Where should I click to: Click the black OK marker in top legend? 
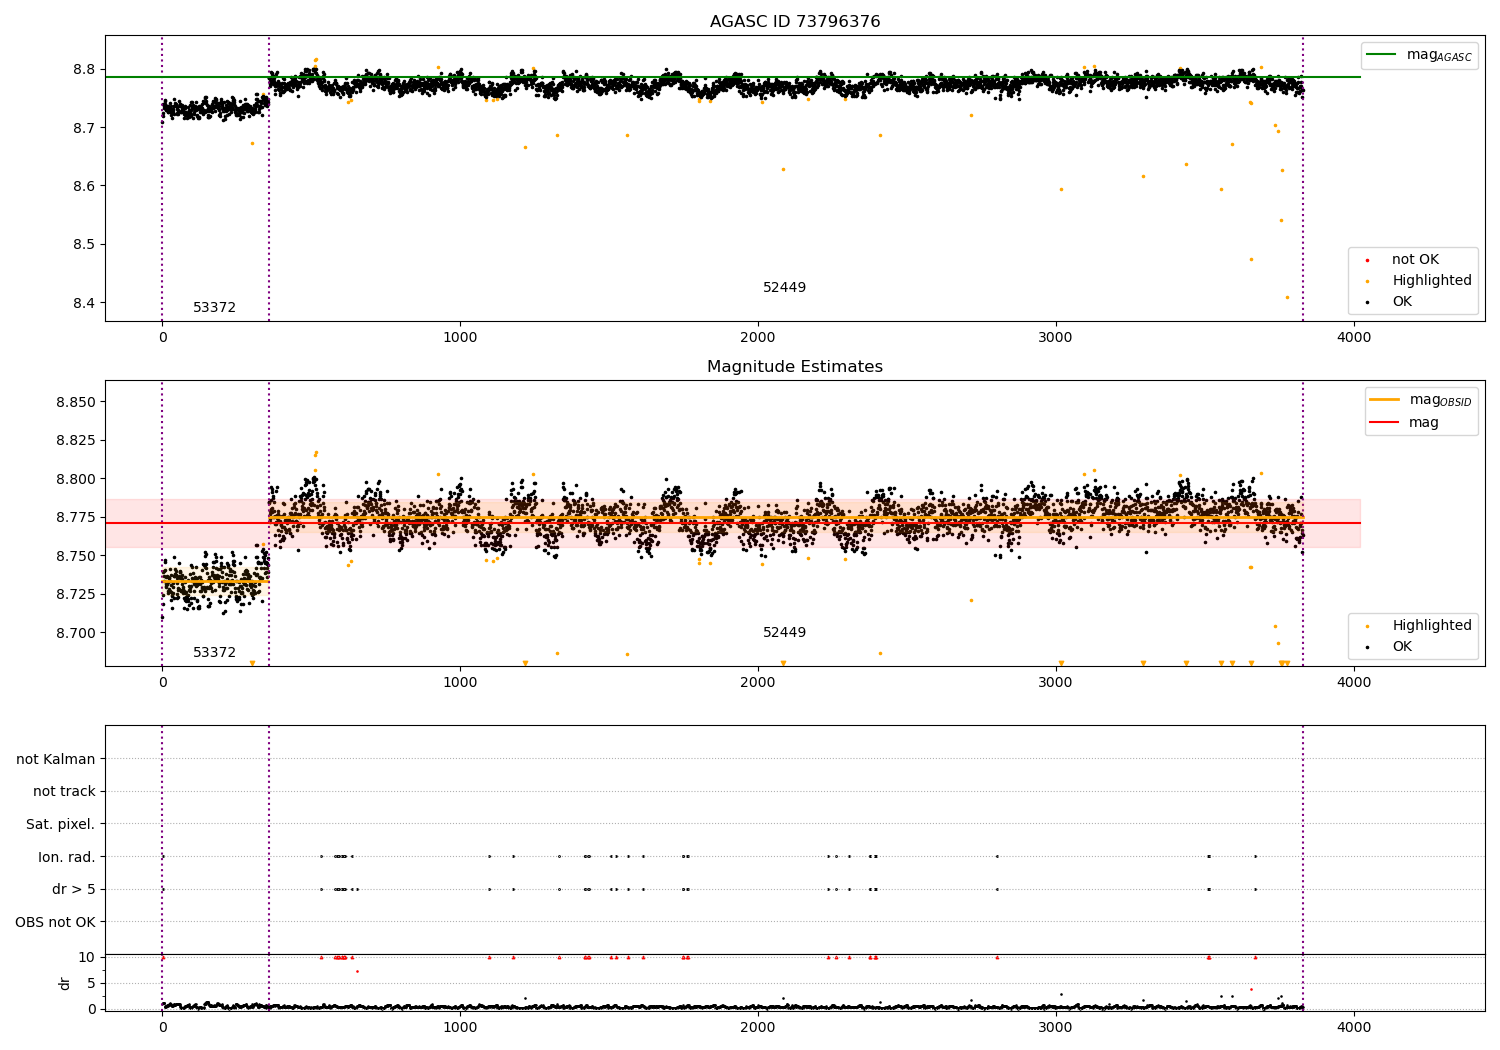point(1367,302)
